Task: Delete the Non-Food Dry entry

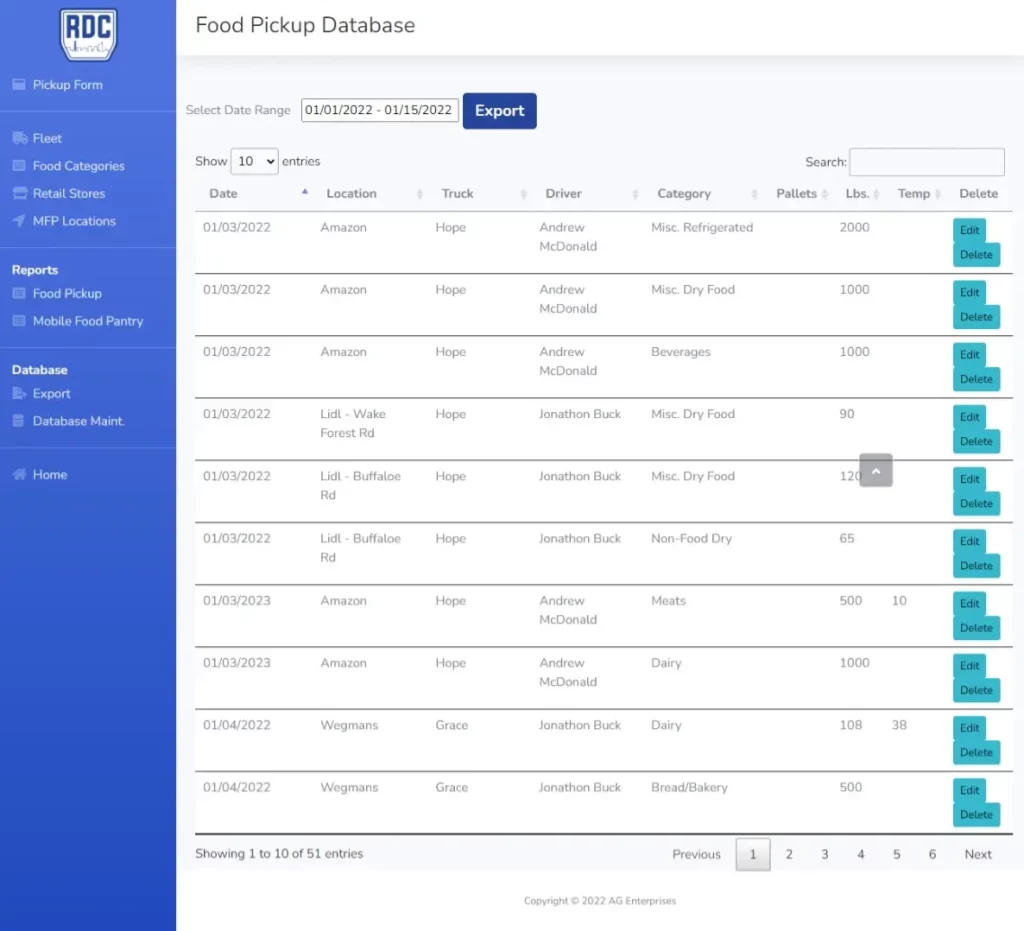Action: click(x=976, y=566)
